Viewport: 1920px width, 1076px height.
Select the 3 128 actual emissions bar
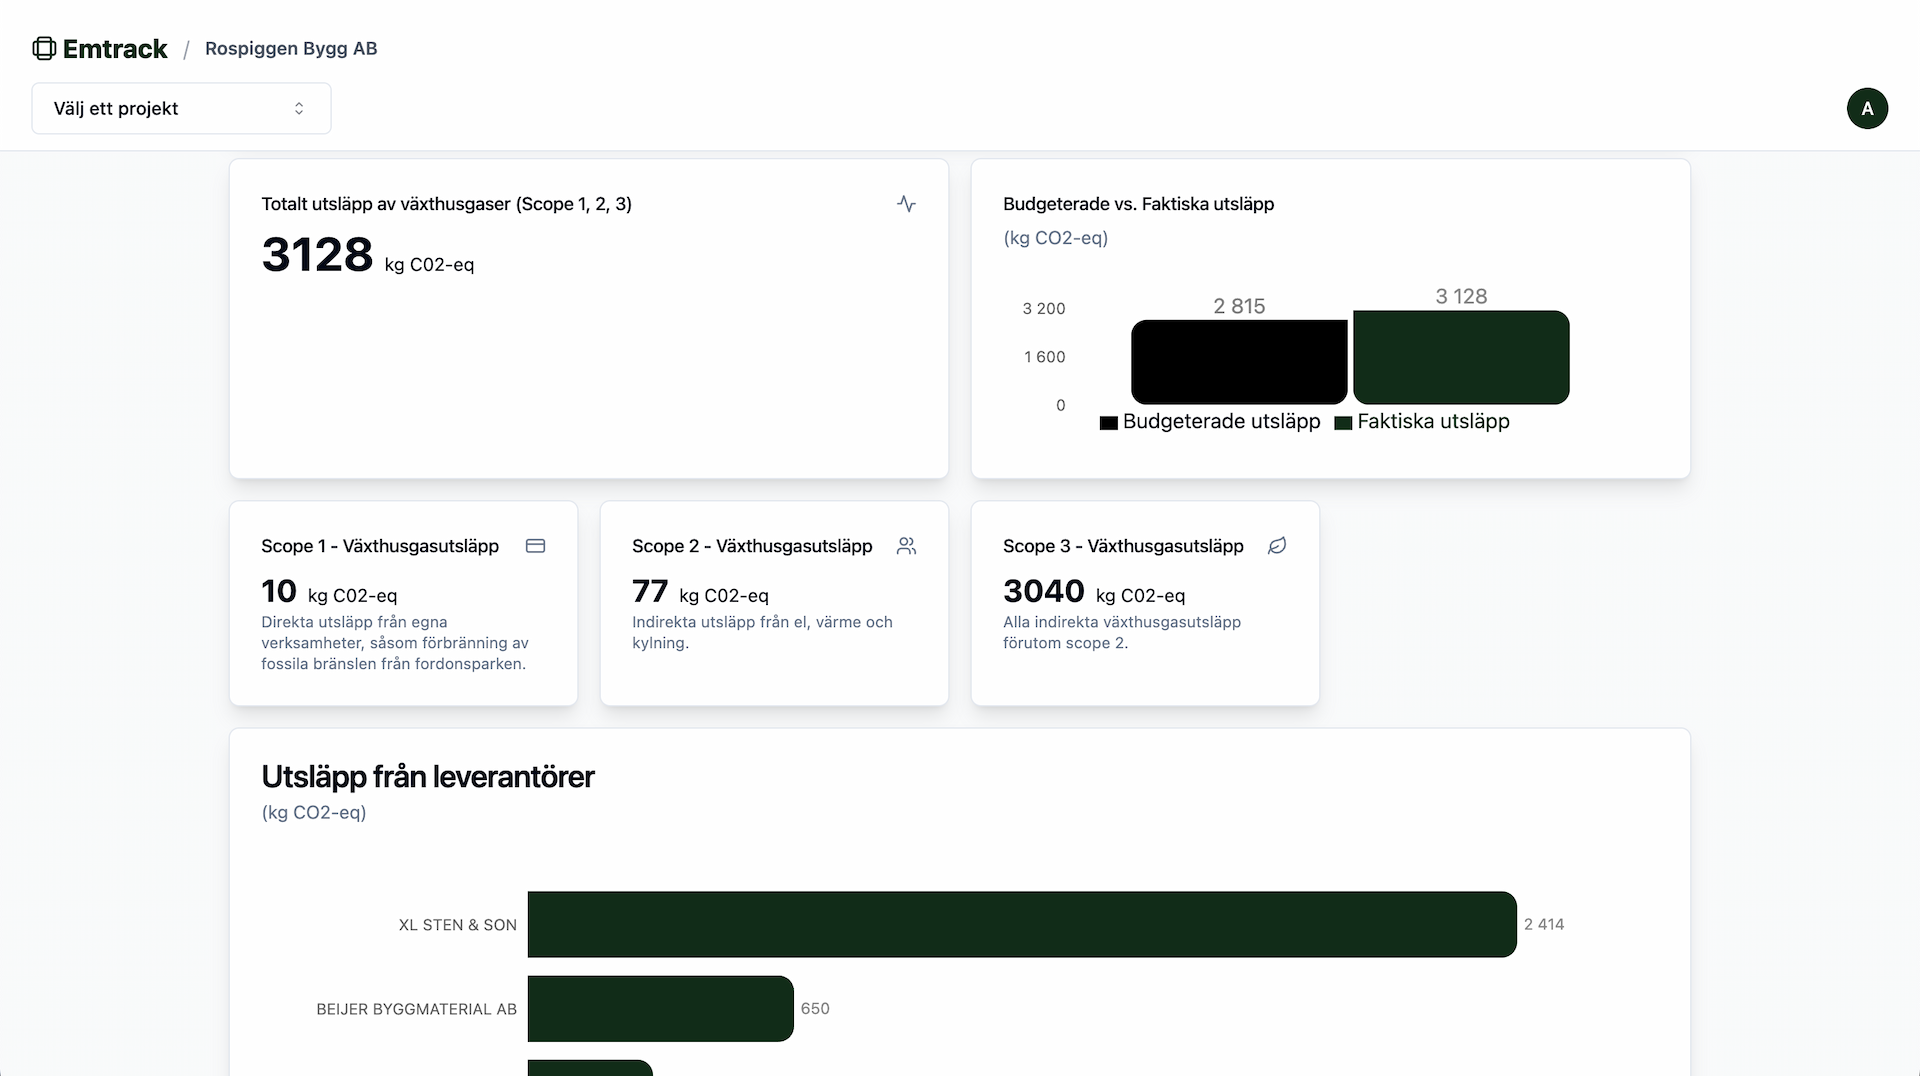coord(1461,357)
